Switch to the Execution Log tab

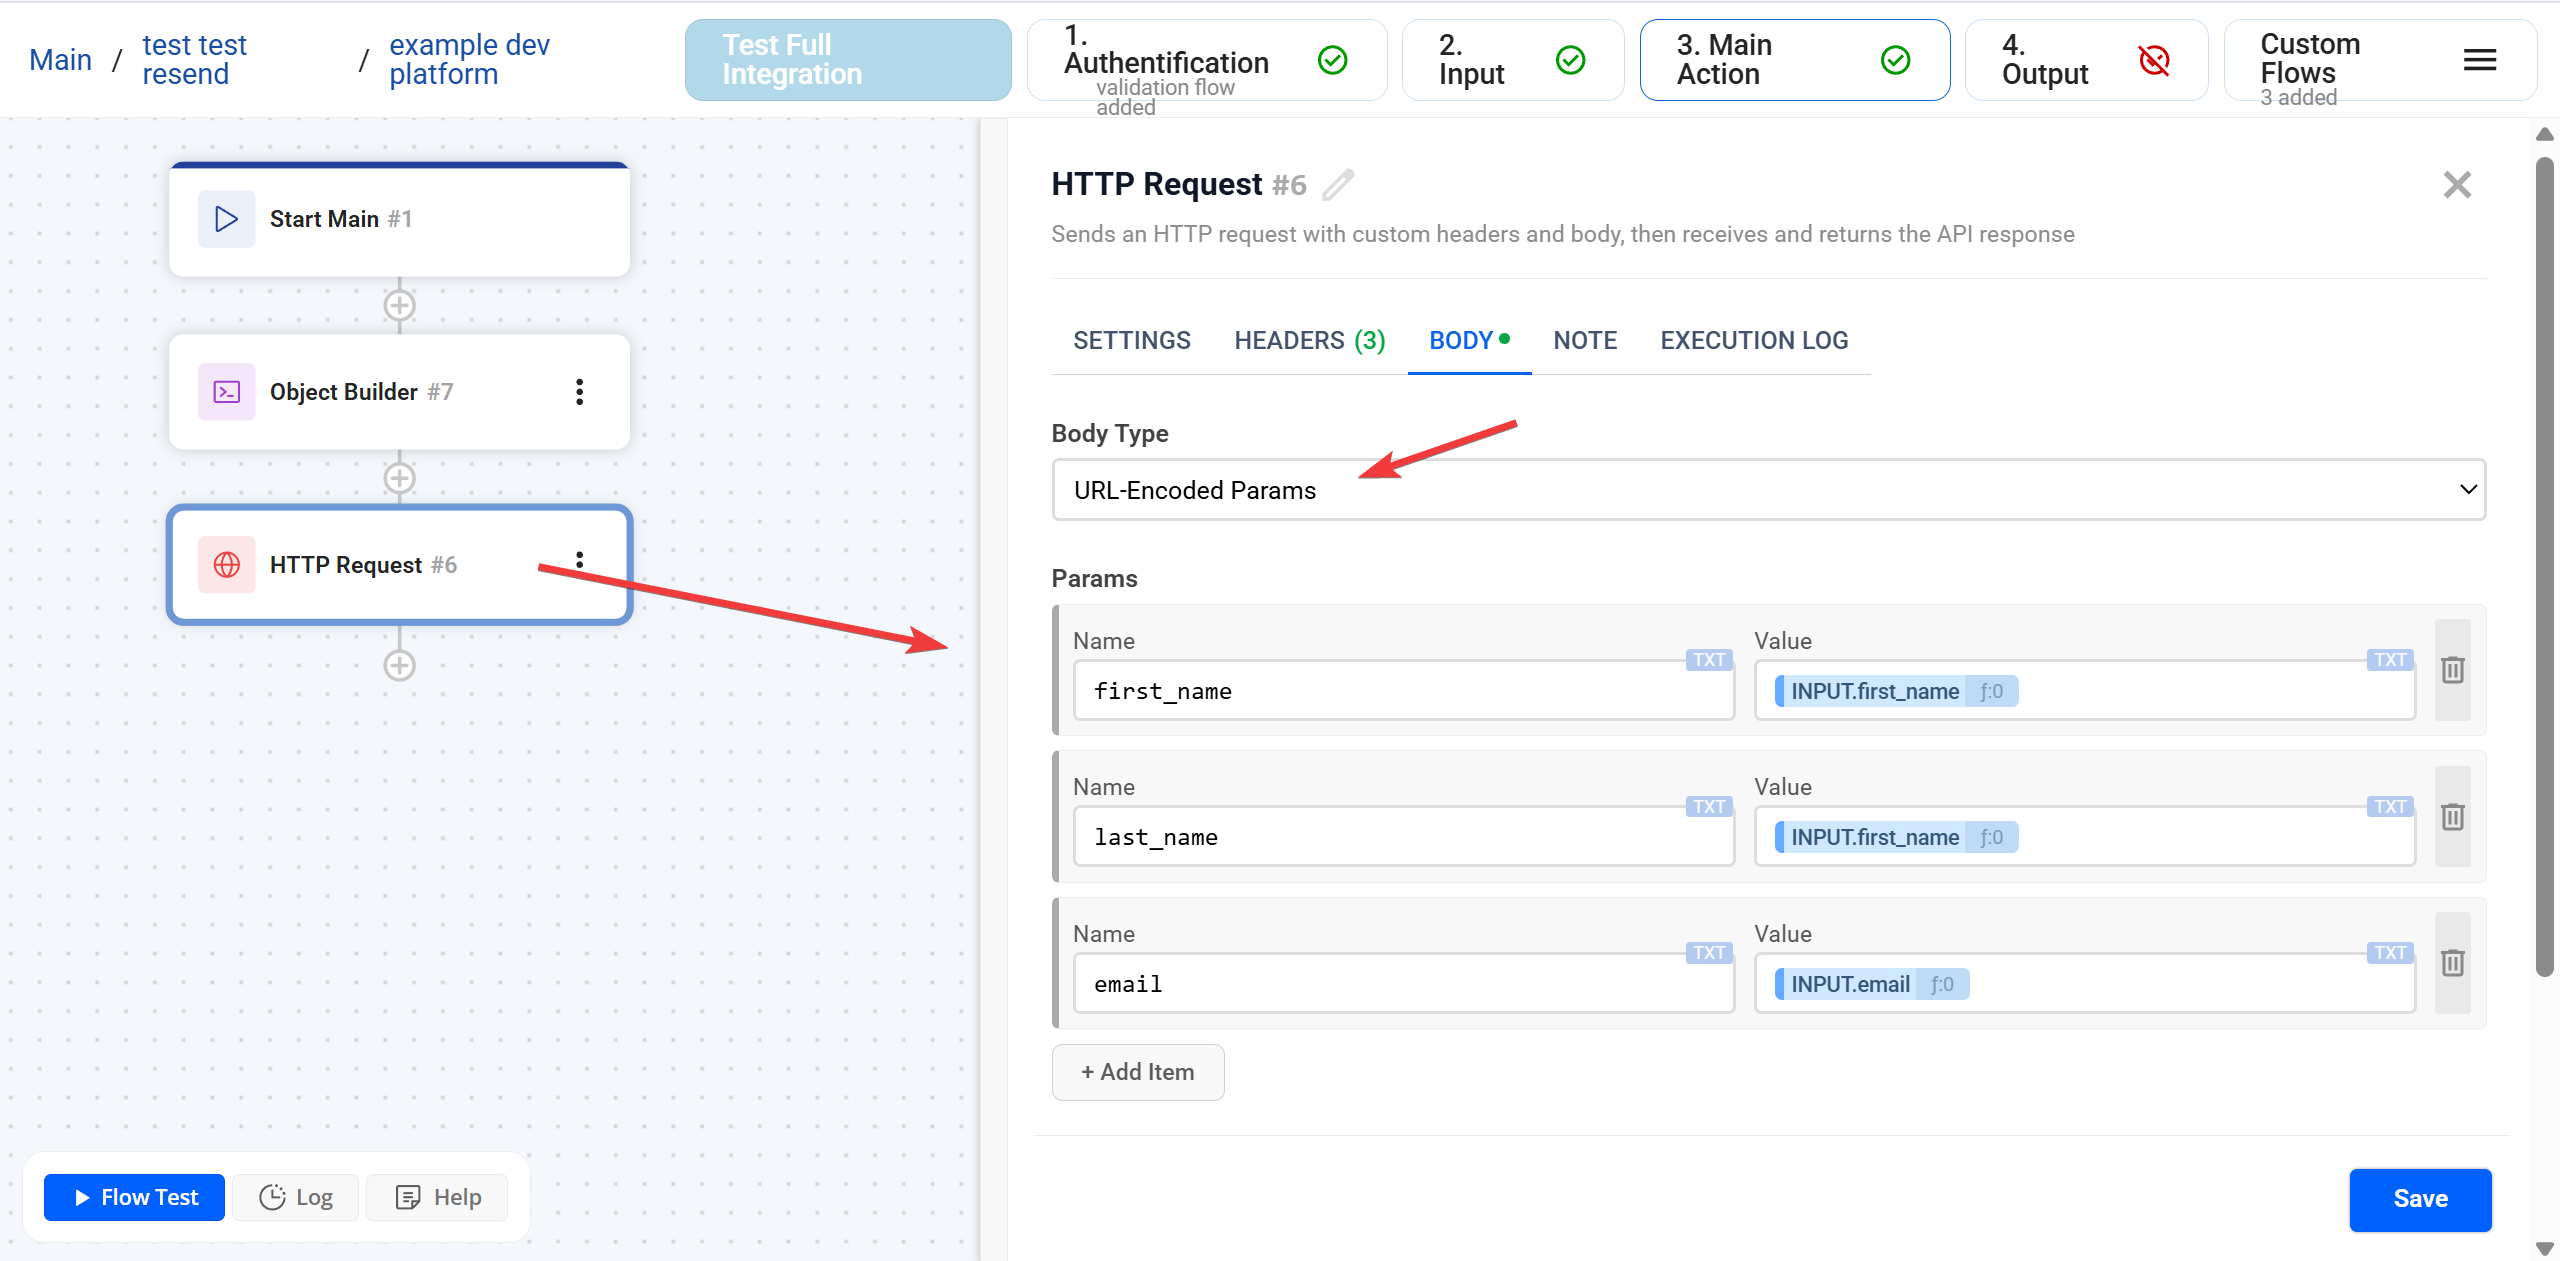pyautogui.click(x=1753, y=340)
